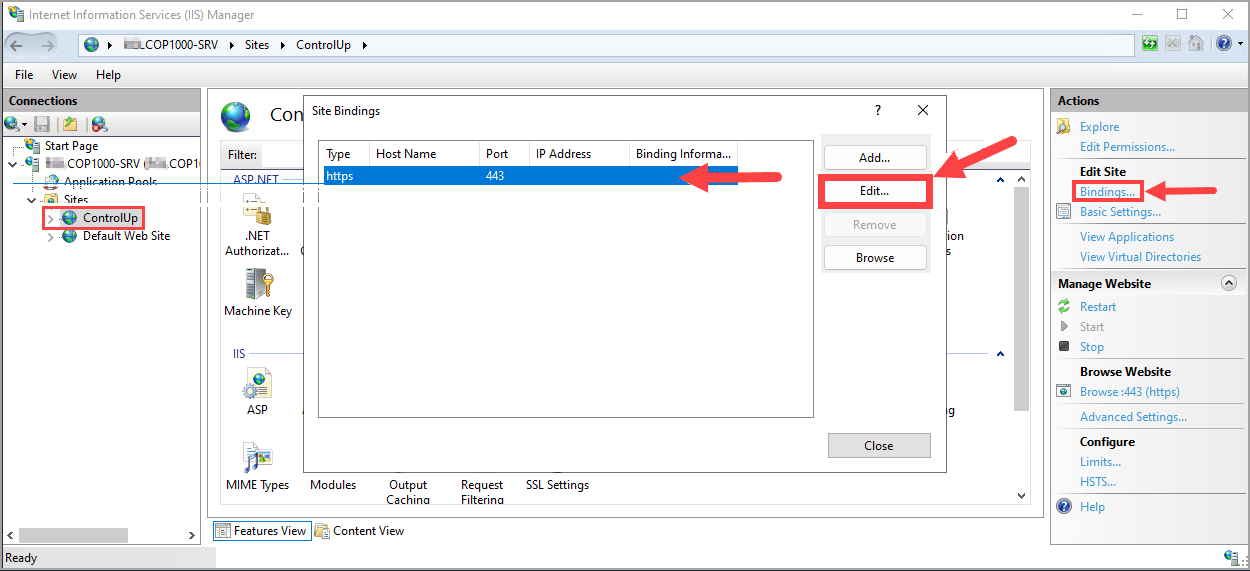Open Edit Permissions... link
This screenshot has width=1250, height=571.
tap(1127, 147)
